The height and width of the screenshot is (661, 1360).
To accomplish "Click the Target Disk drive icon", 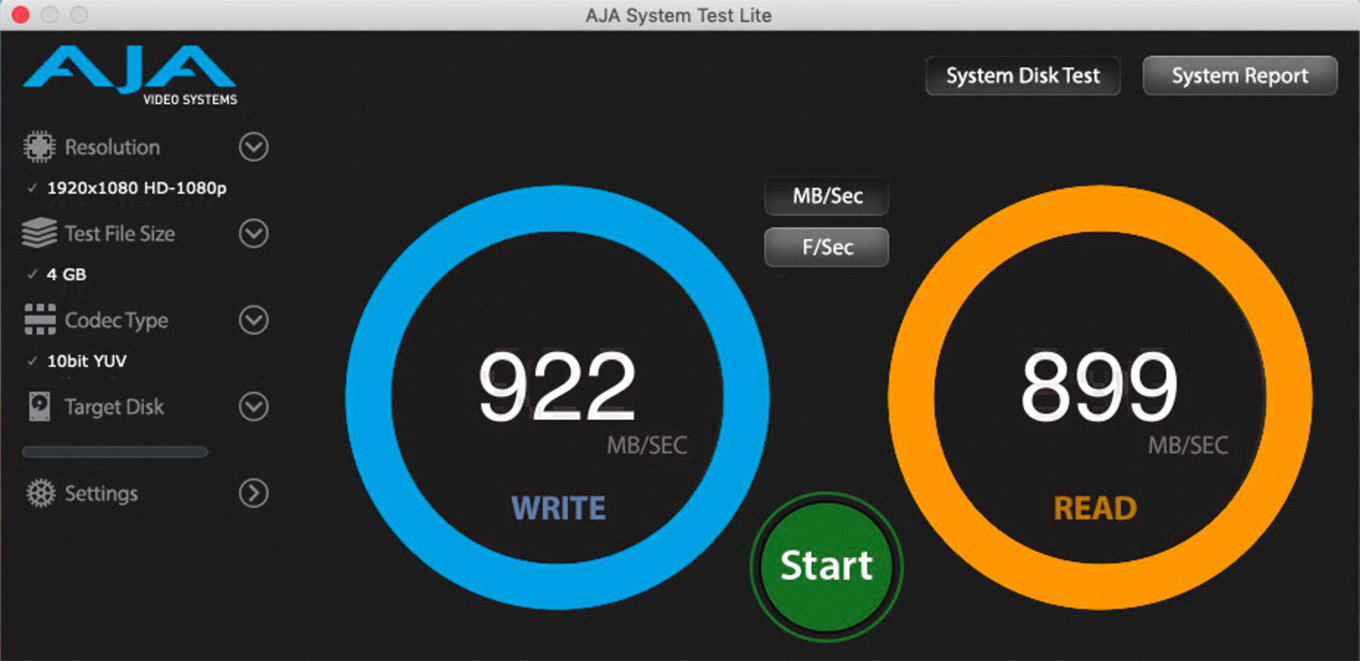I will [39, 407].
